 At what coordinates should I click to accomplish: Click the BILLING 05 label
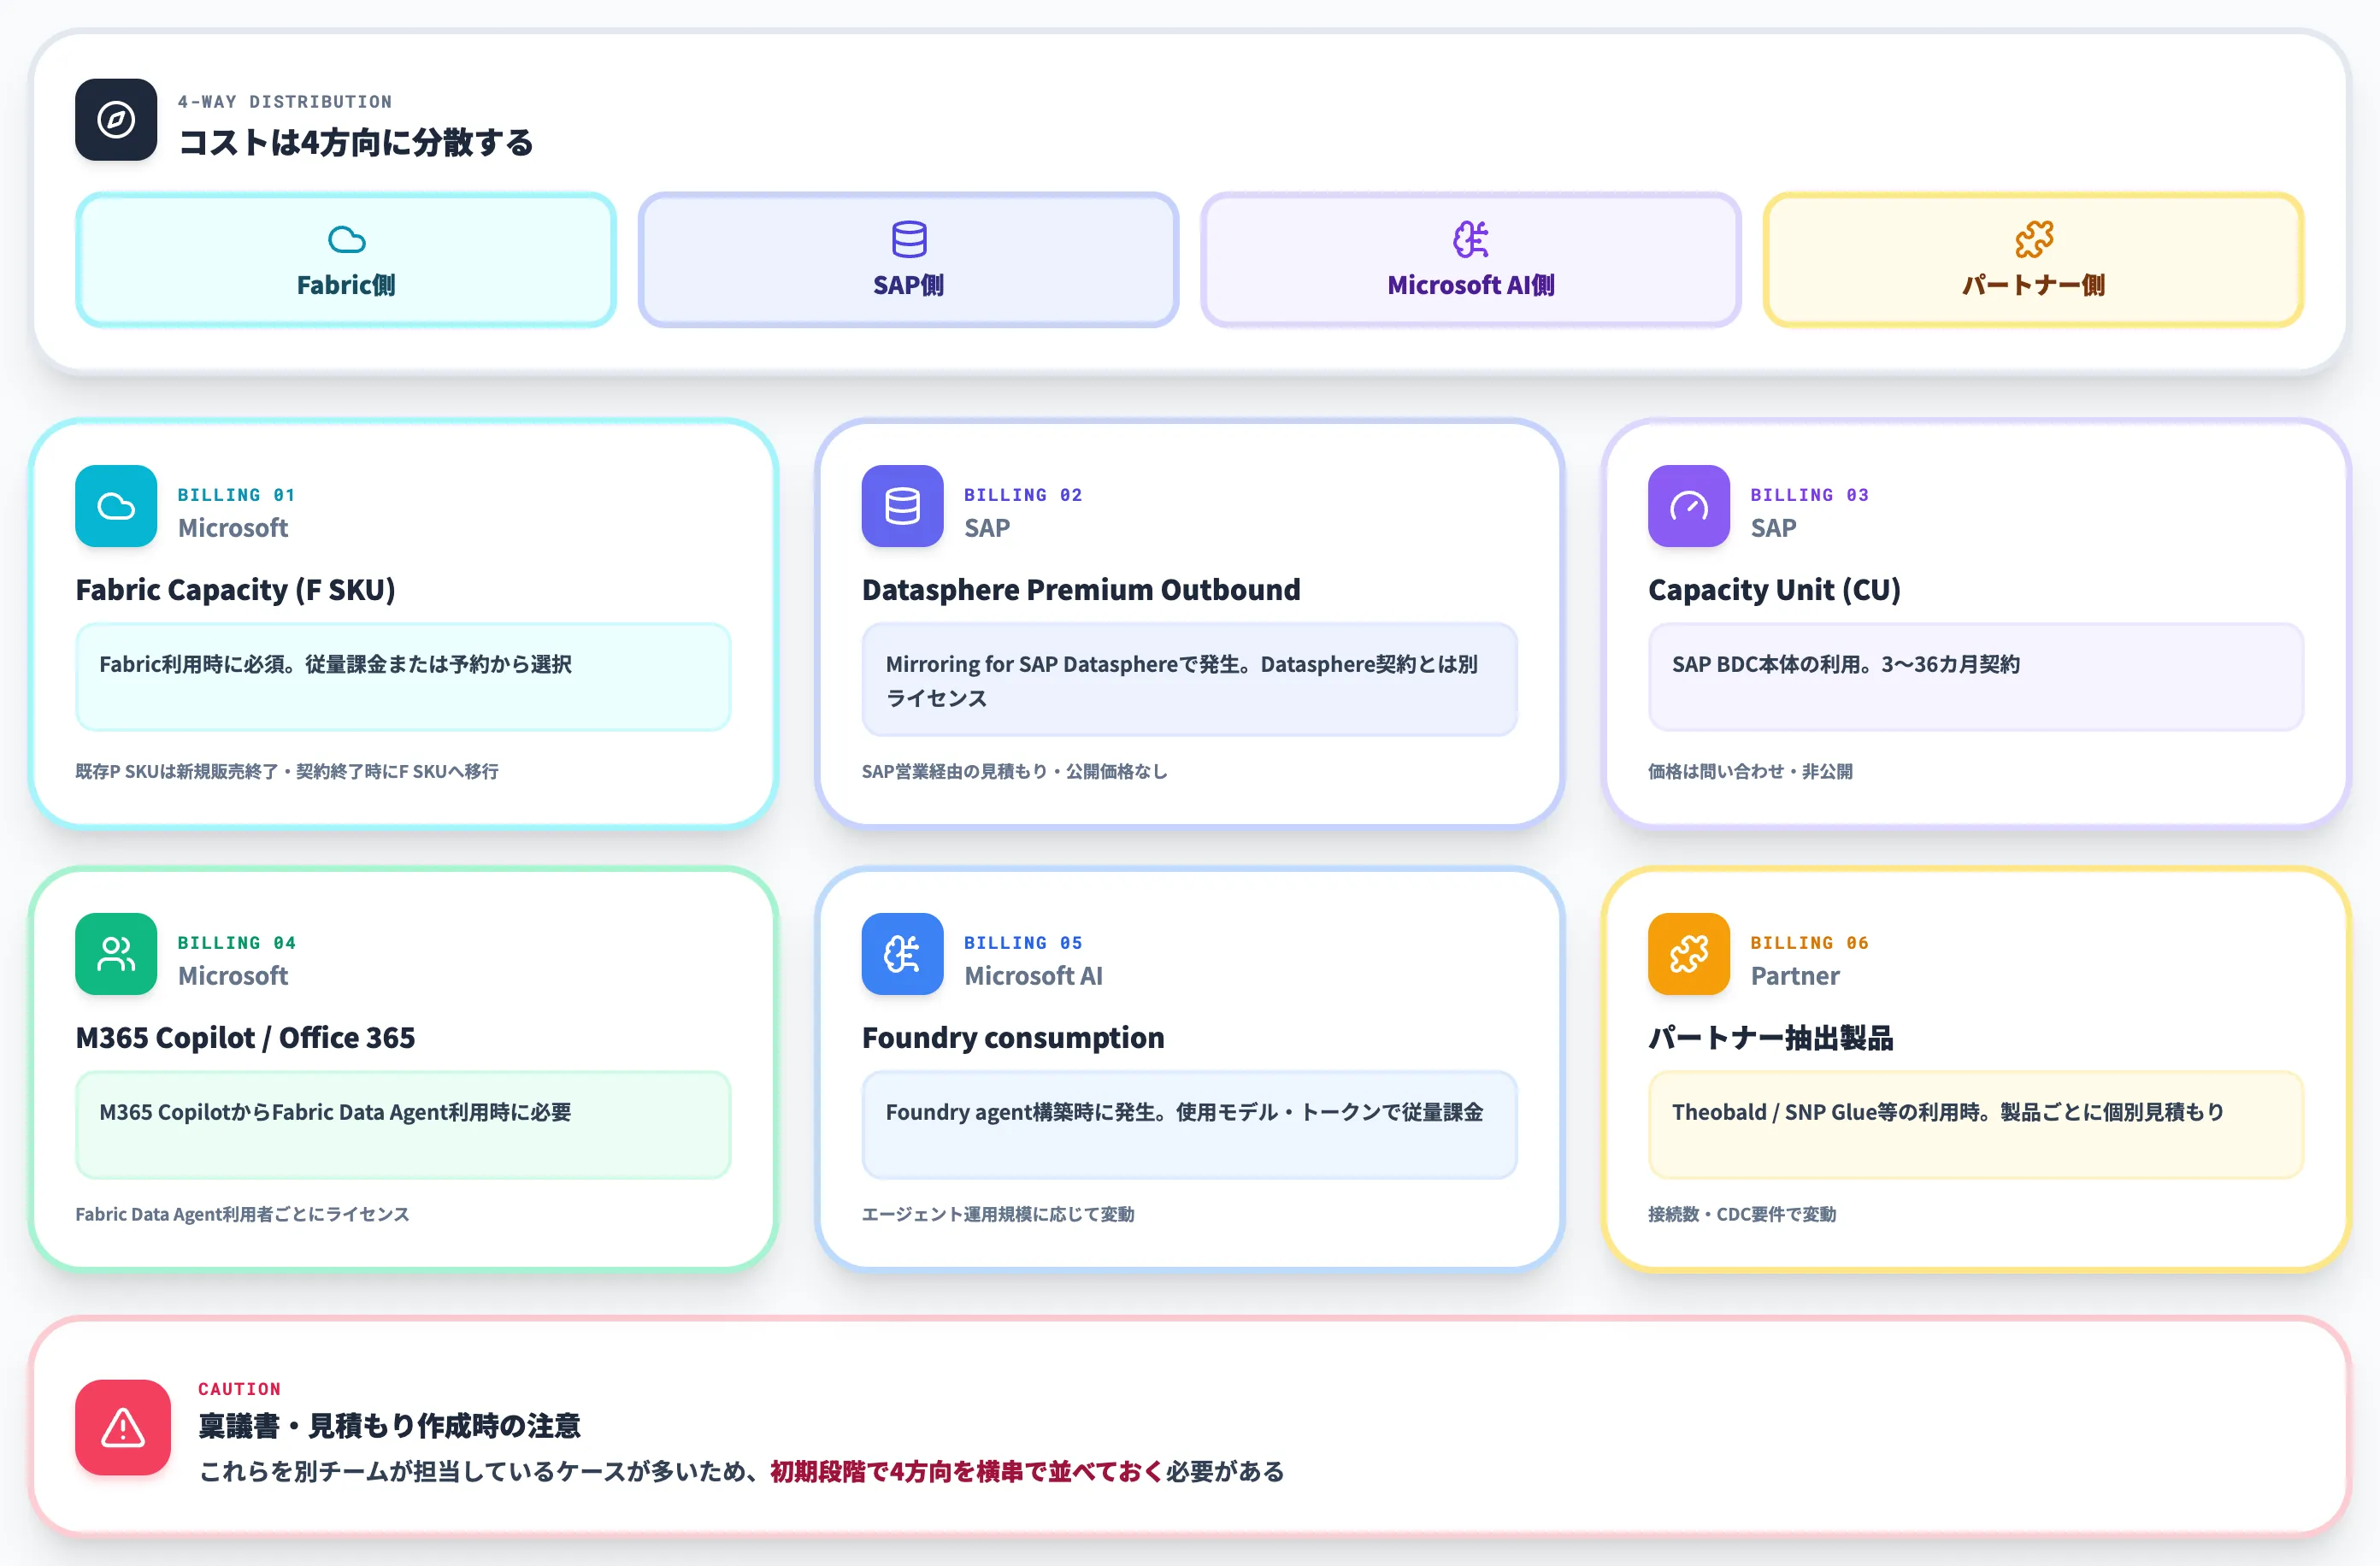[1023, 943]
